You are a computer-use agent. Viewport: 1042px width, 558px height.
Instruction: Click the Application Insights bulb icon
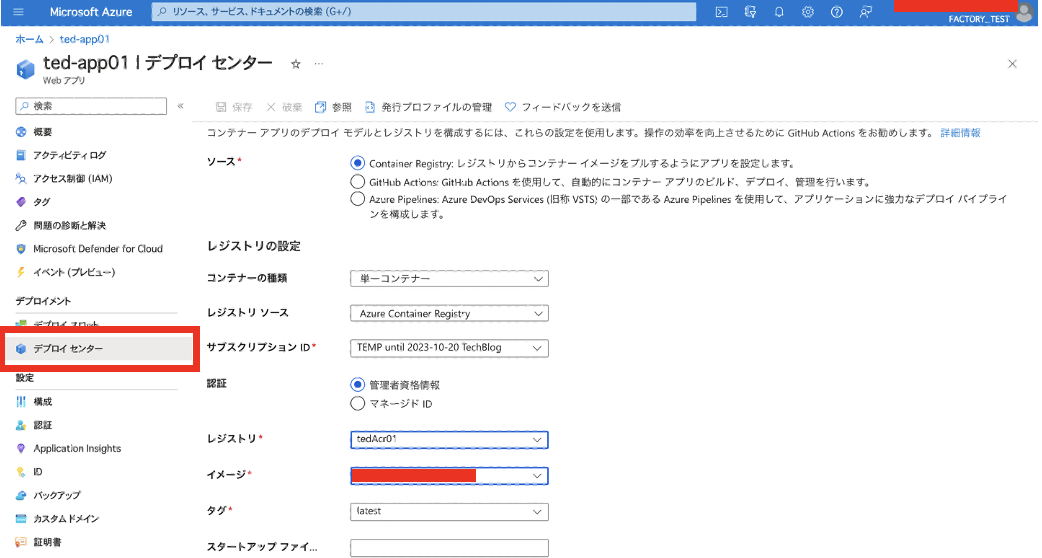(21, 448)
